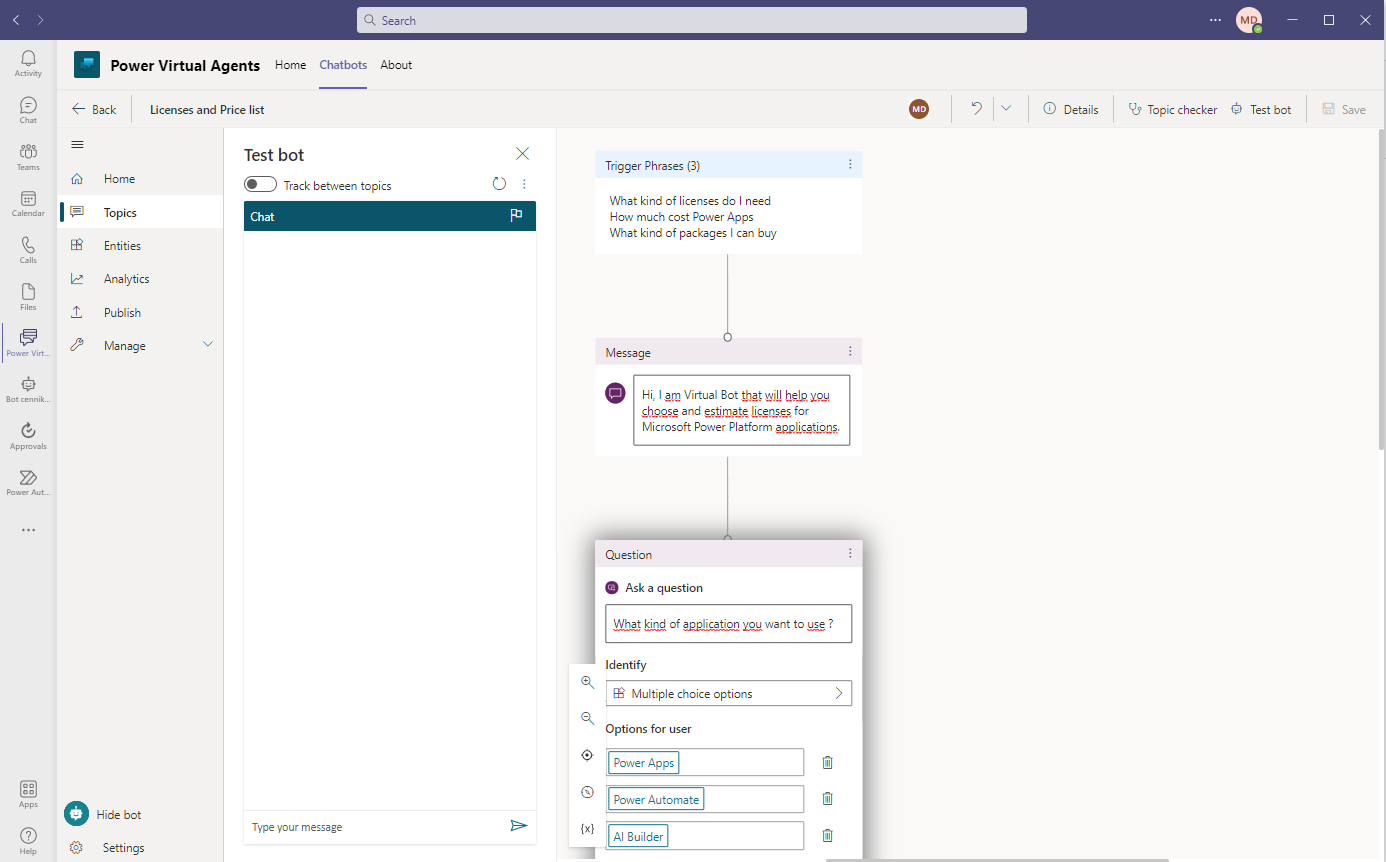The image size is (1386, 862).
Task: Edit the Message node text
Action: (x=741, y=410)
